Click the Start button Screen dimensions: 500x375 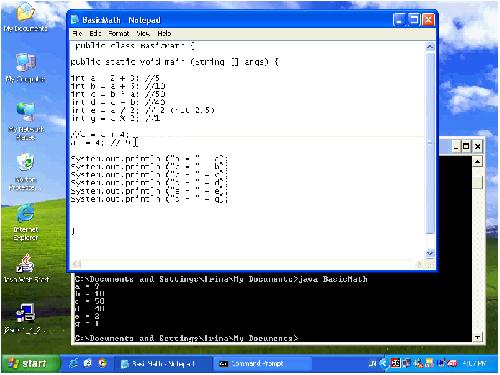click(x=30, y=363)
